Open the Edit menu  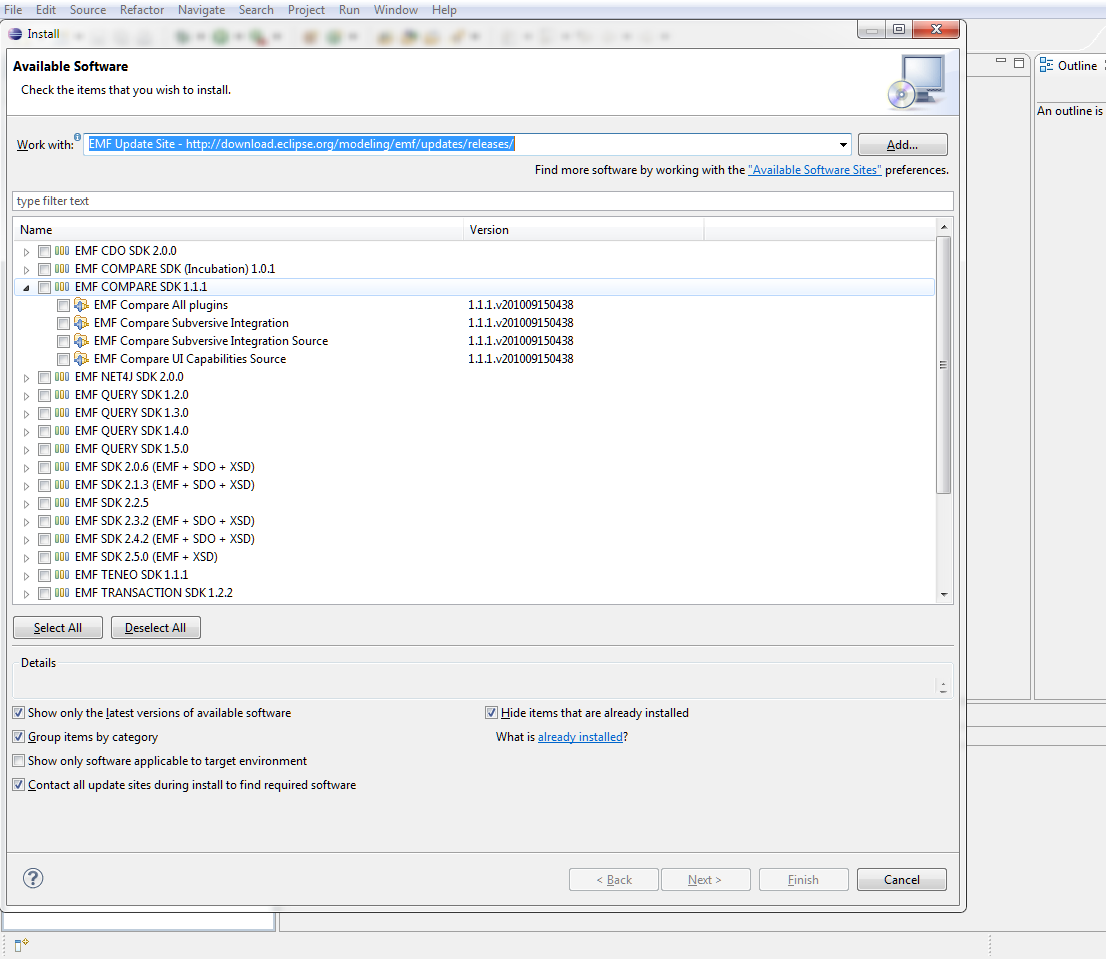pos(46,10)
